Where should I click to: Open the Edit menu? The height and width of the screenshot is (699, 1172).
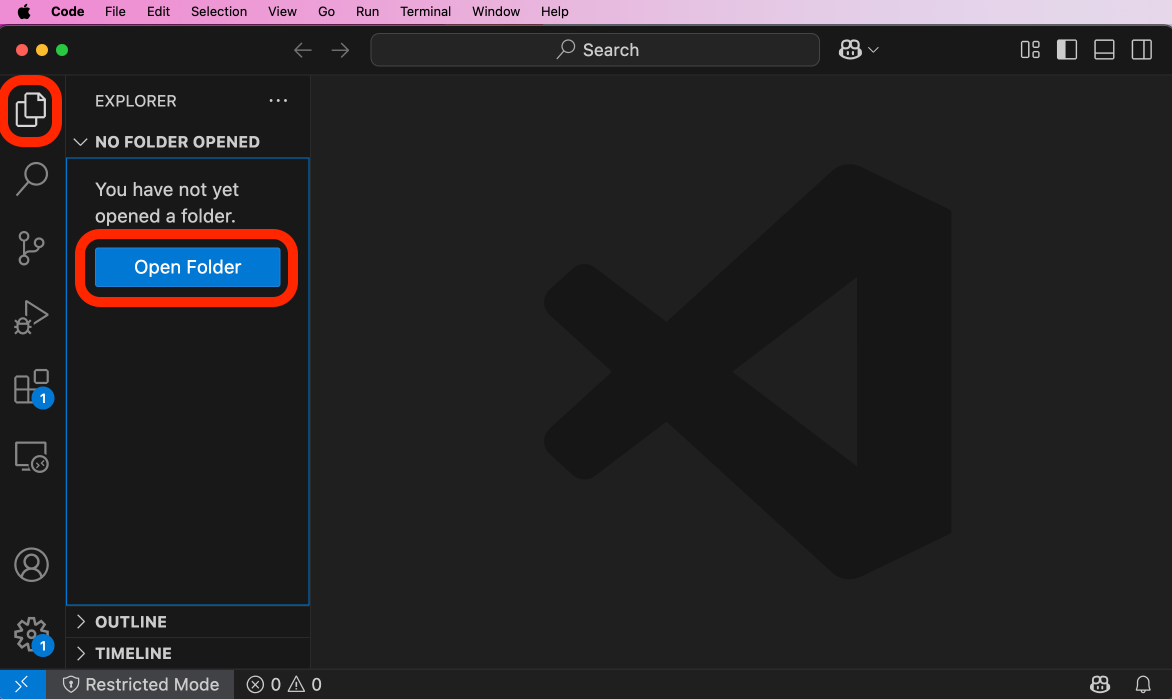158,12
